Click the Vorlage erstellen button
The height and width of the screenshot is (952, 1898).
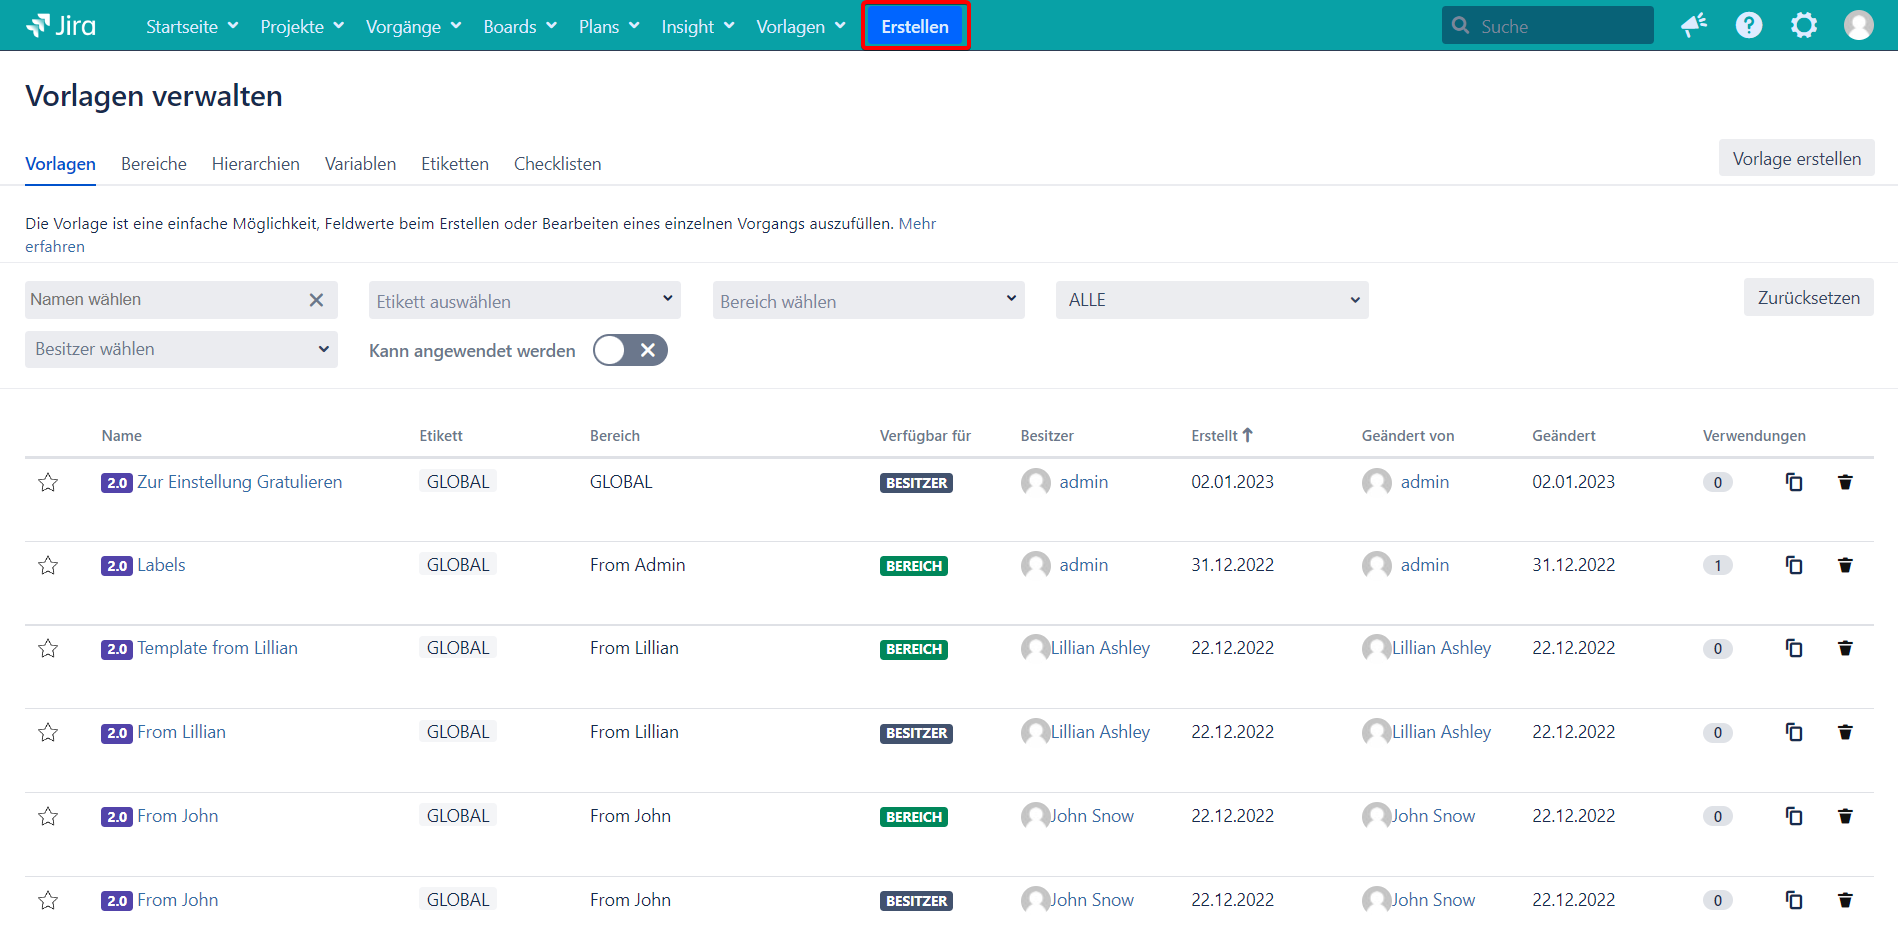click(1796, 159)
